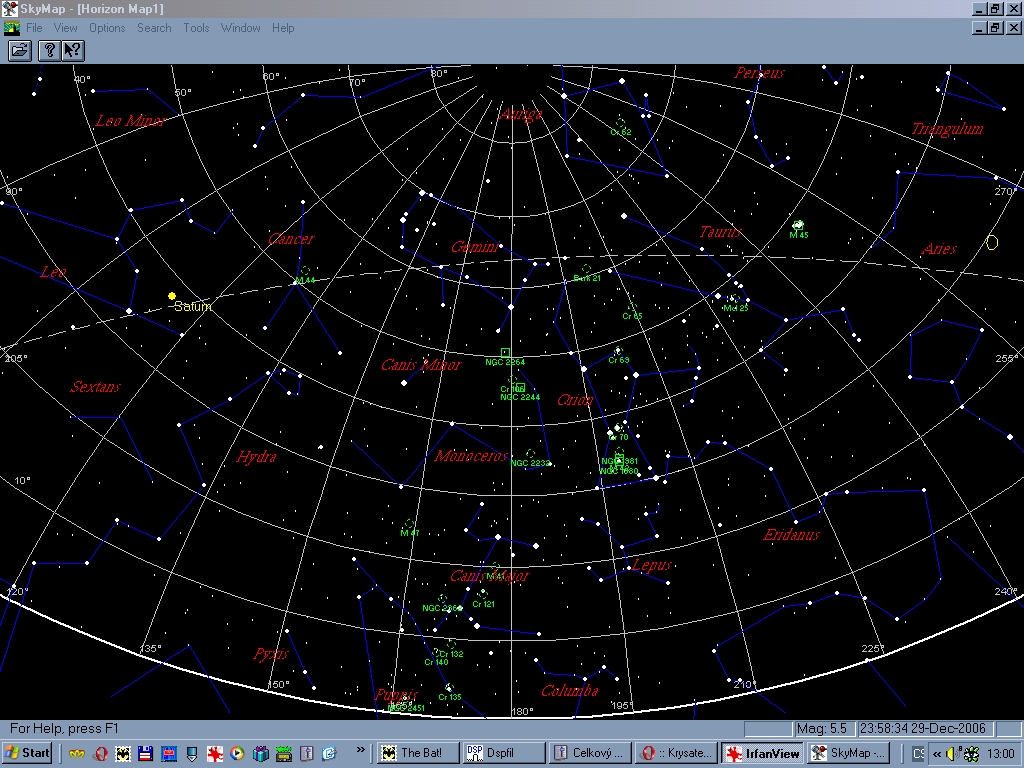Viewport: 1024px width, 768px height.
Task: Select the M 47 cluster symbol
Action: coord(409,524)
